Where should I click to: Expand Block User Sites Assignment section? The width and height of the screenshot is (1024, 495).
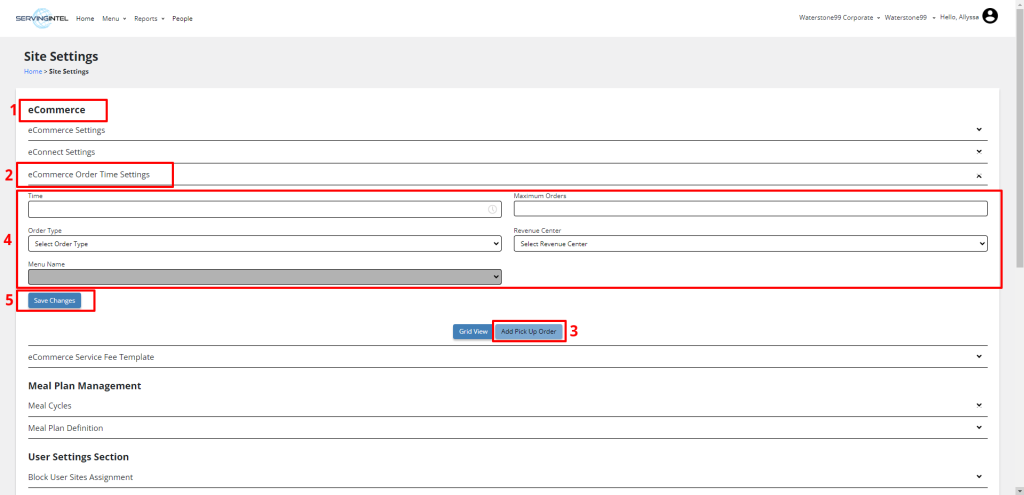978,477
